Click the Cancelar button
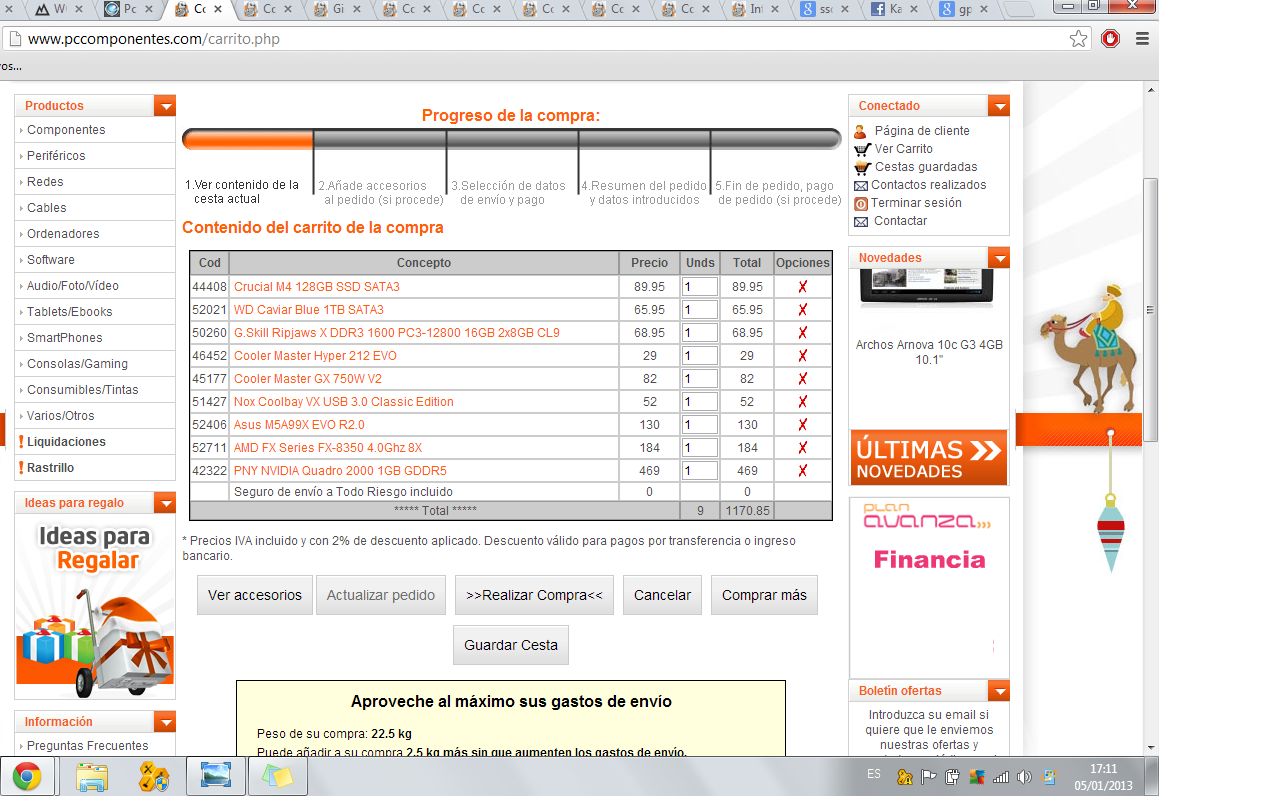 pos(663,595)
